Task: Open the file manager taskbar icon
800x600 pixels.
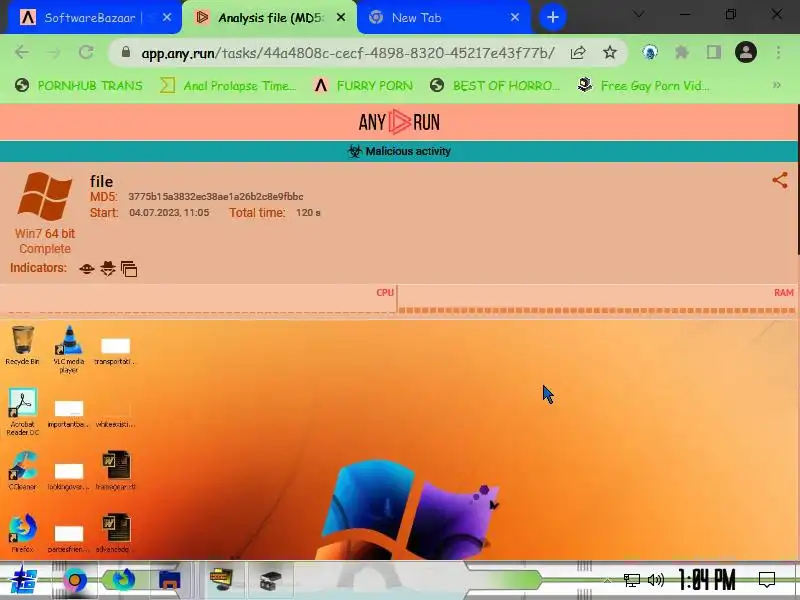Action: tap(170, 580)
